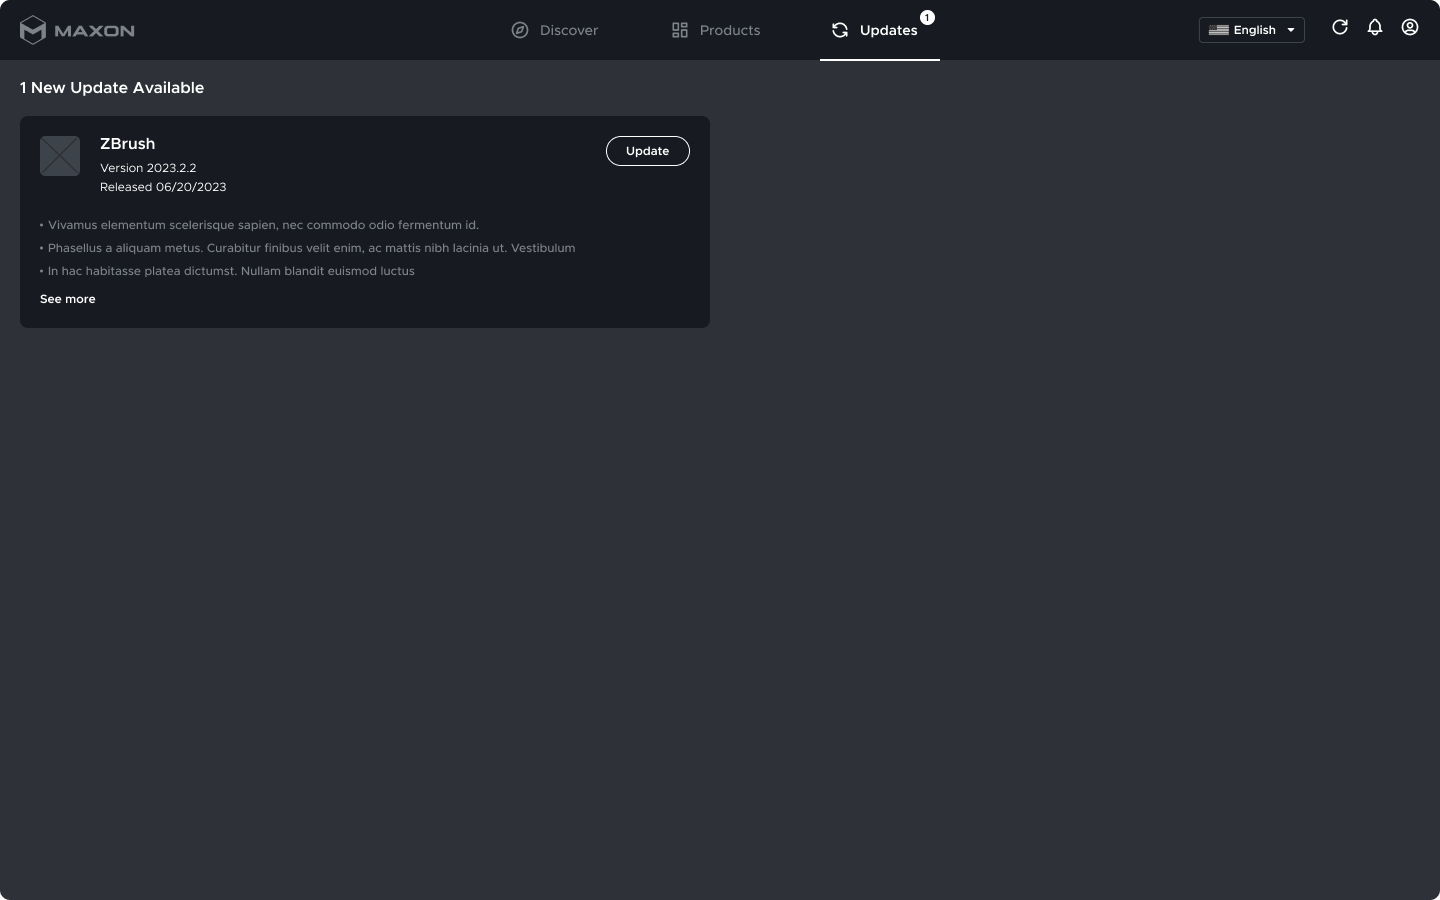Click the Version 2023.2.2 text
The height and width of the screenshot is (900, 1440).
[148, 168]
